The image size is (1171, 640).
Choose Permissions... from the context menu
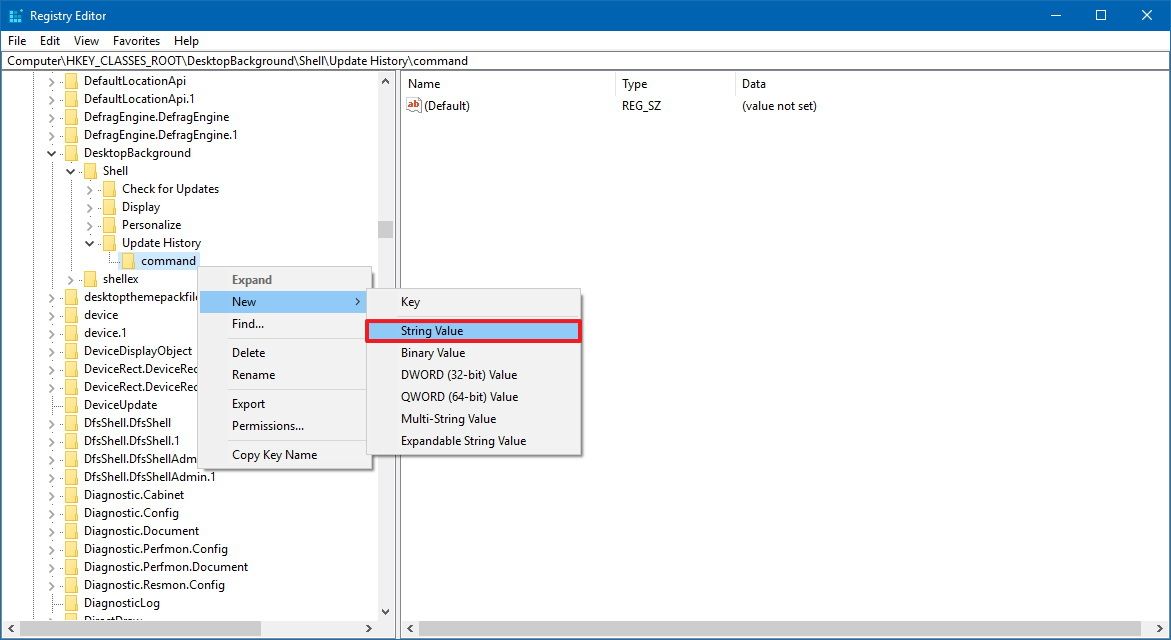(x=267, y=426)
